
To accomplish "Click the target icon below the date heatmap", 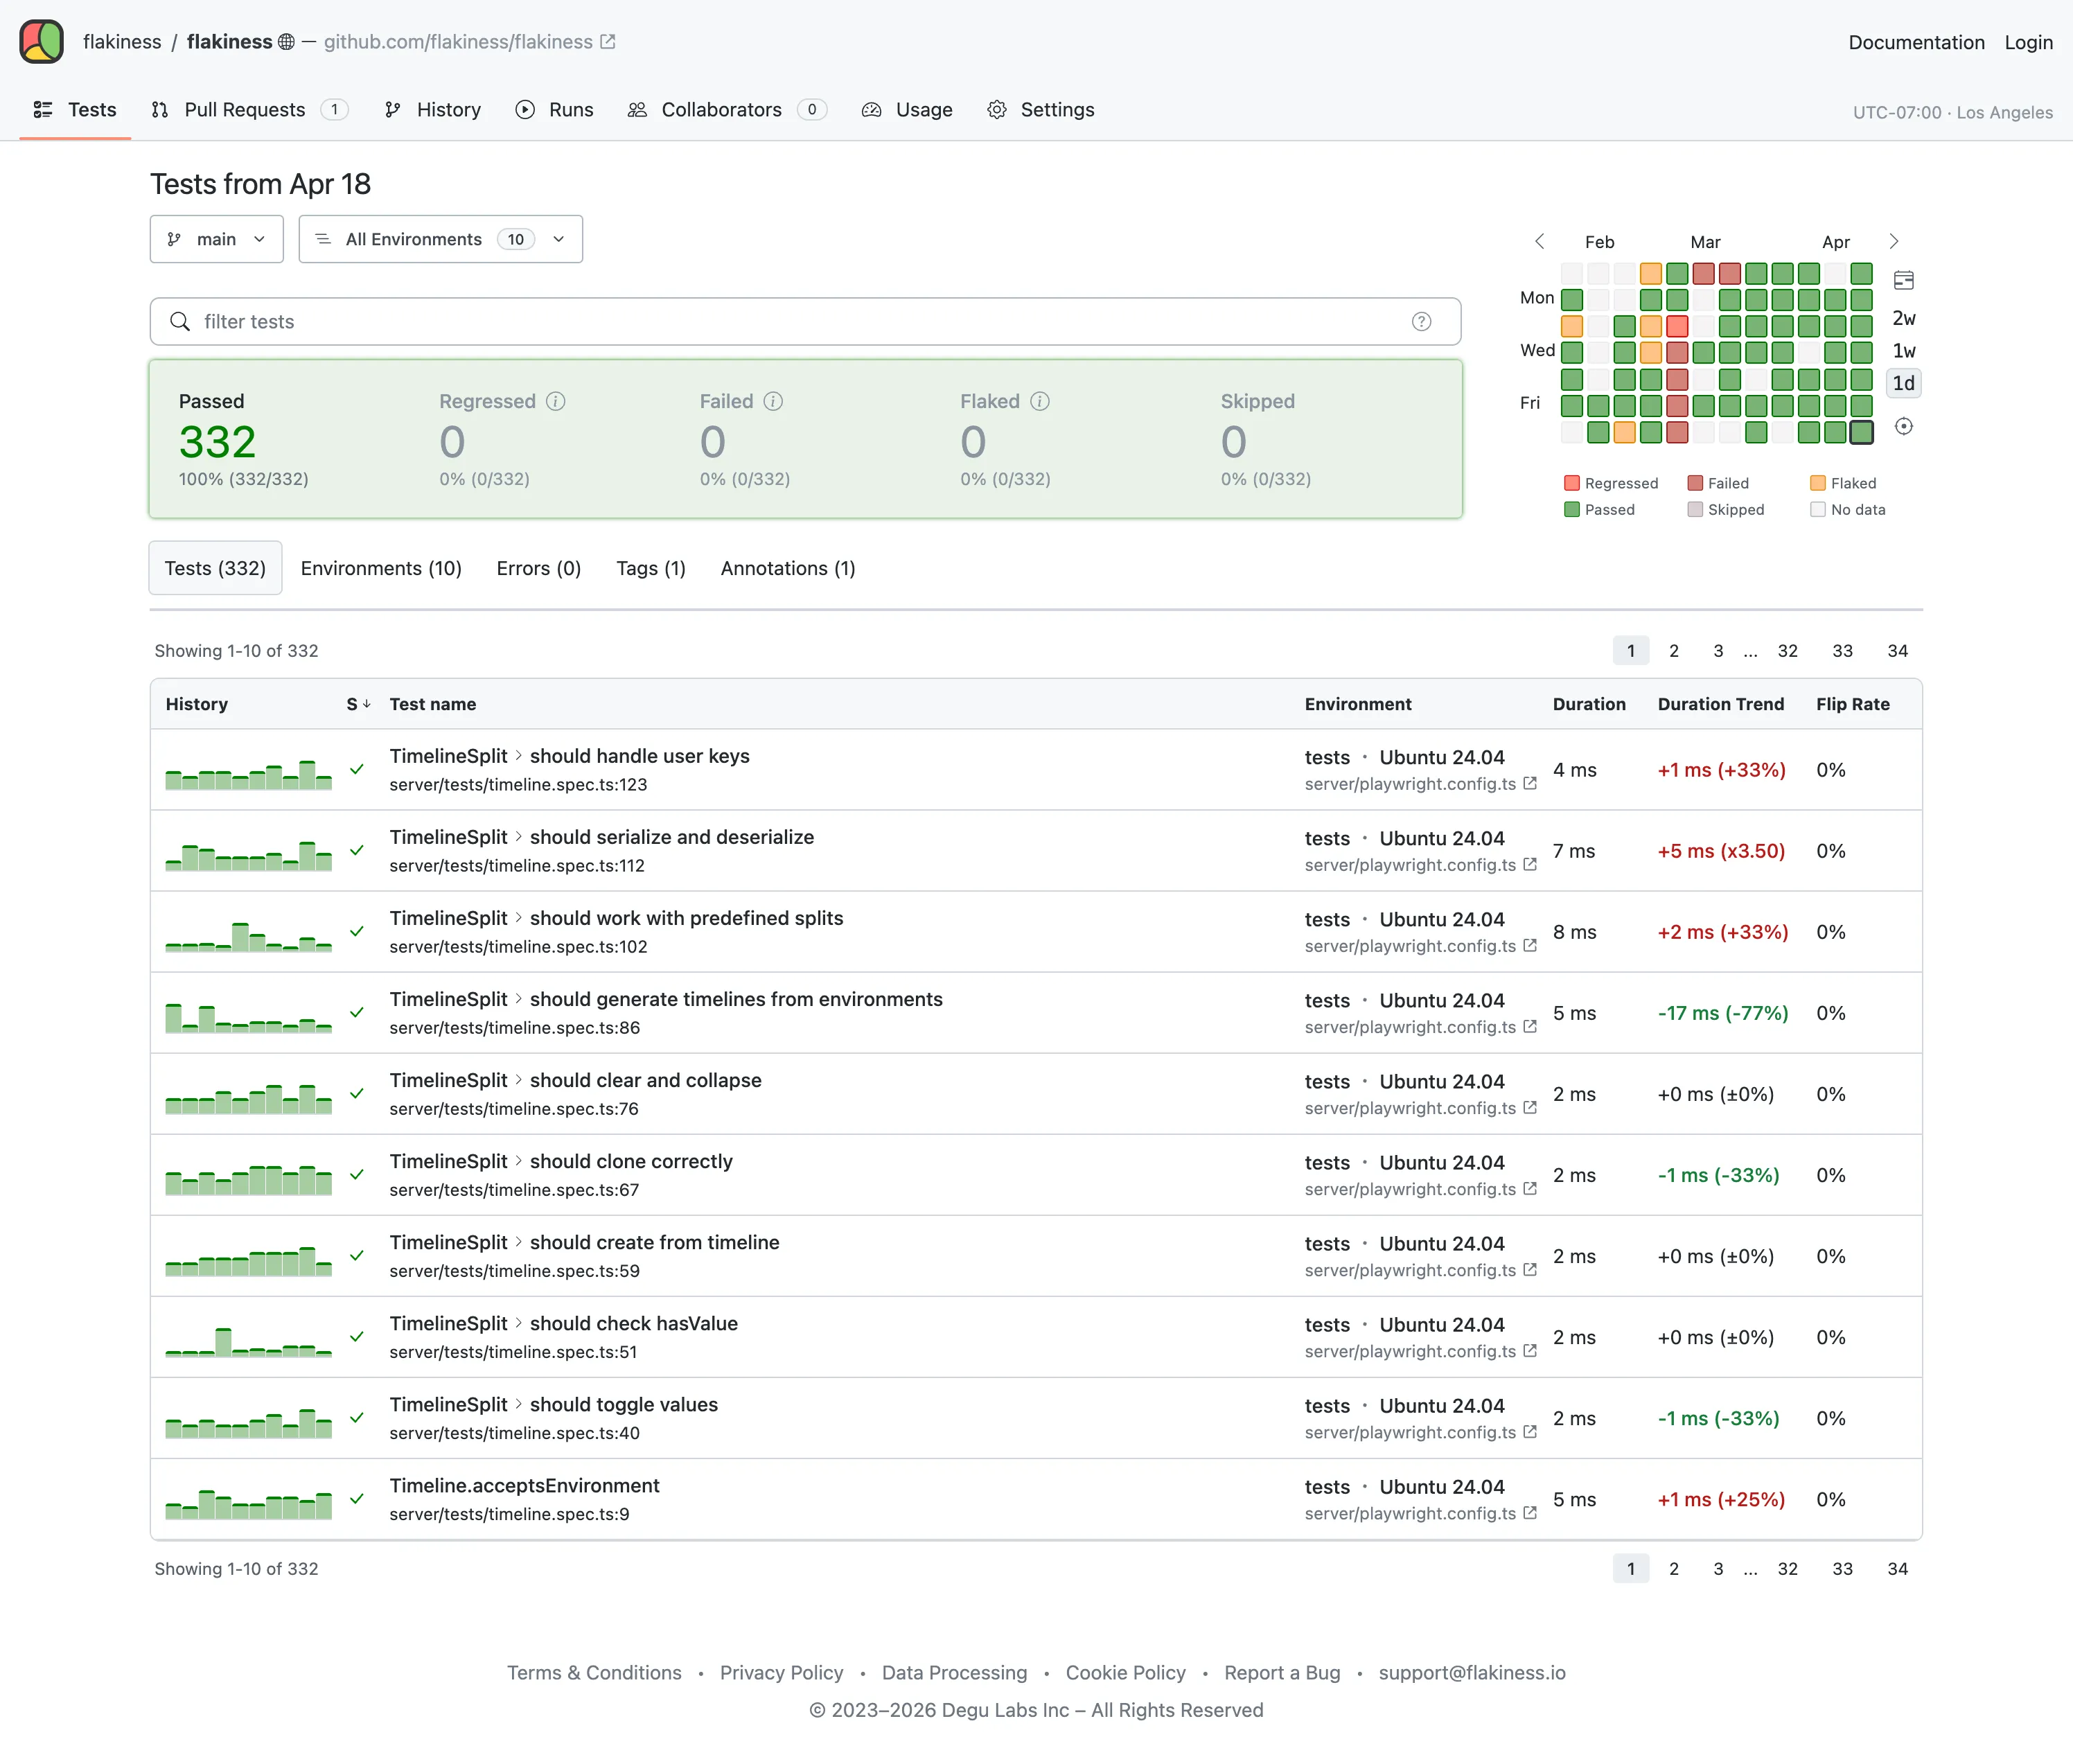I will (1903, 426).
